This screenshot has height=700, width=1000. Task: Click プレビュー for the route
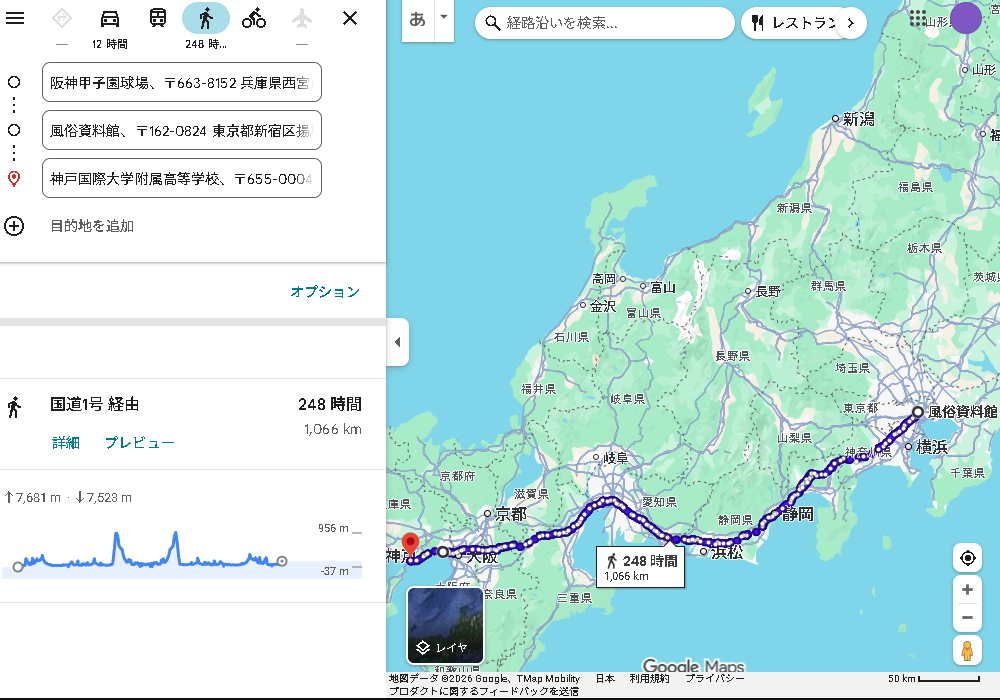140,443
